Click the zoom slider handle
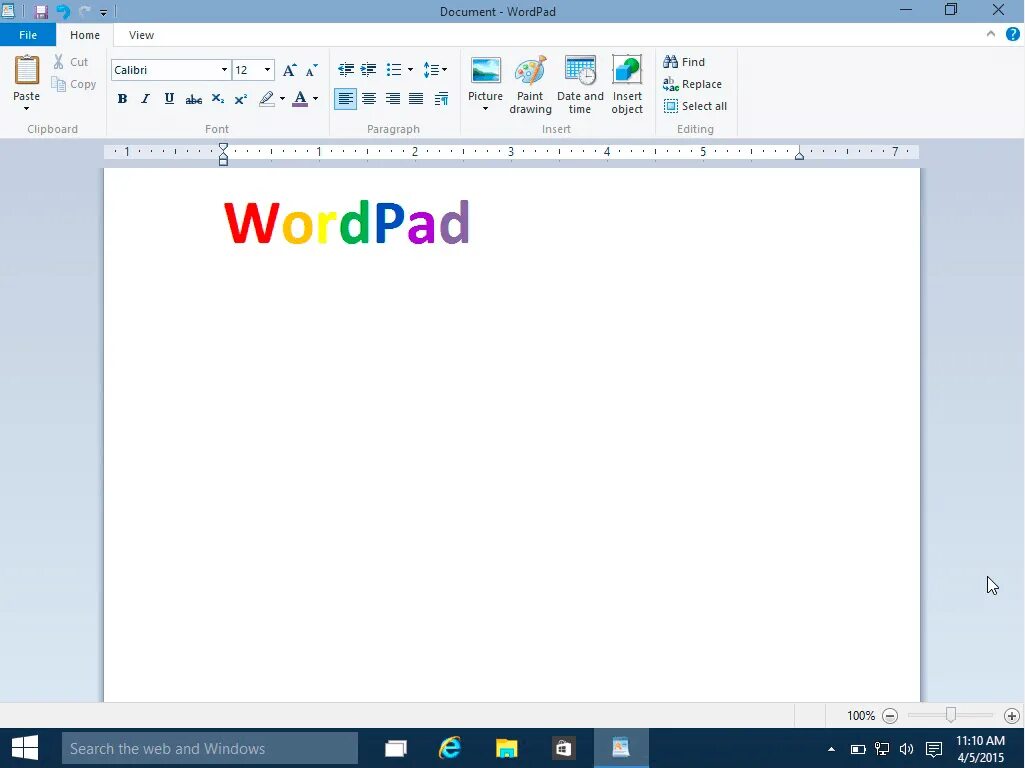This screenshot has height=768, width=1025. 950,715
